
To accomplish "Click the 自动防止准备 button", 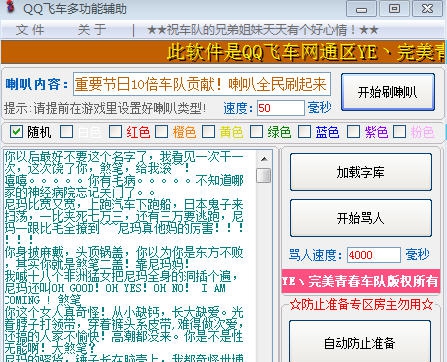I will pyautogui.click(x=360, y=342).
